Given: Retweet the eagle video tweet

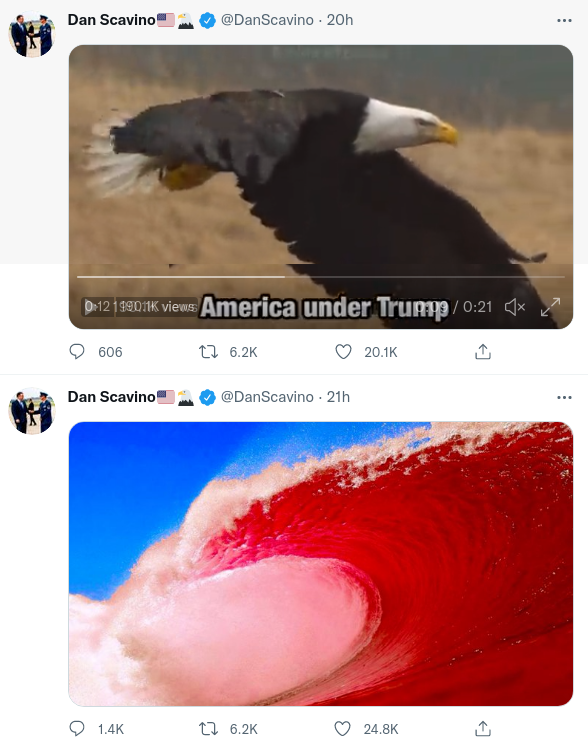Looking at the screenshot, I should [208, 352].
